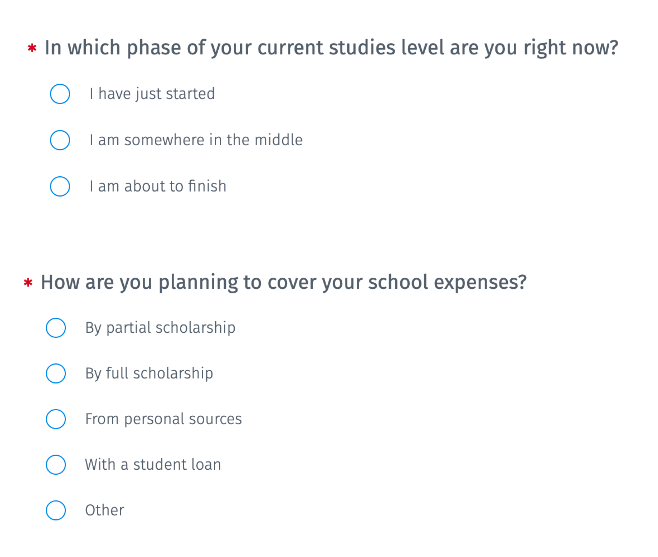Click the "I have just started" label text
Screen dimensions: 658x557
152,94
